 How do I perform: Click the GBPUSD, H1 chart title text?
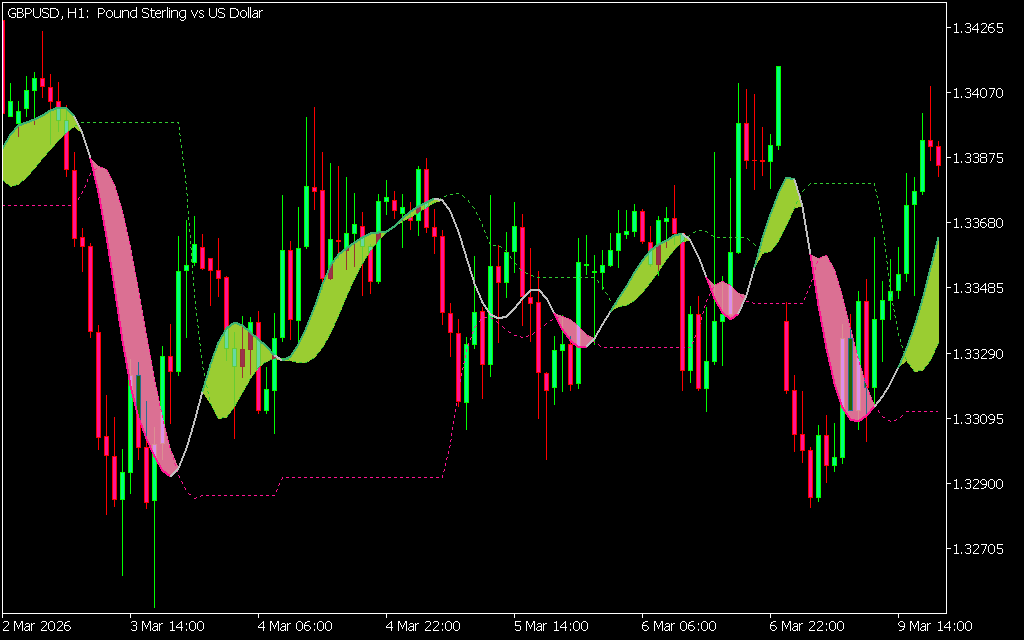pyautogui.click(x=134, y=13)
